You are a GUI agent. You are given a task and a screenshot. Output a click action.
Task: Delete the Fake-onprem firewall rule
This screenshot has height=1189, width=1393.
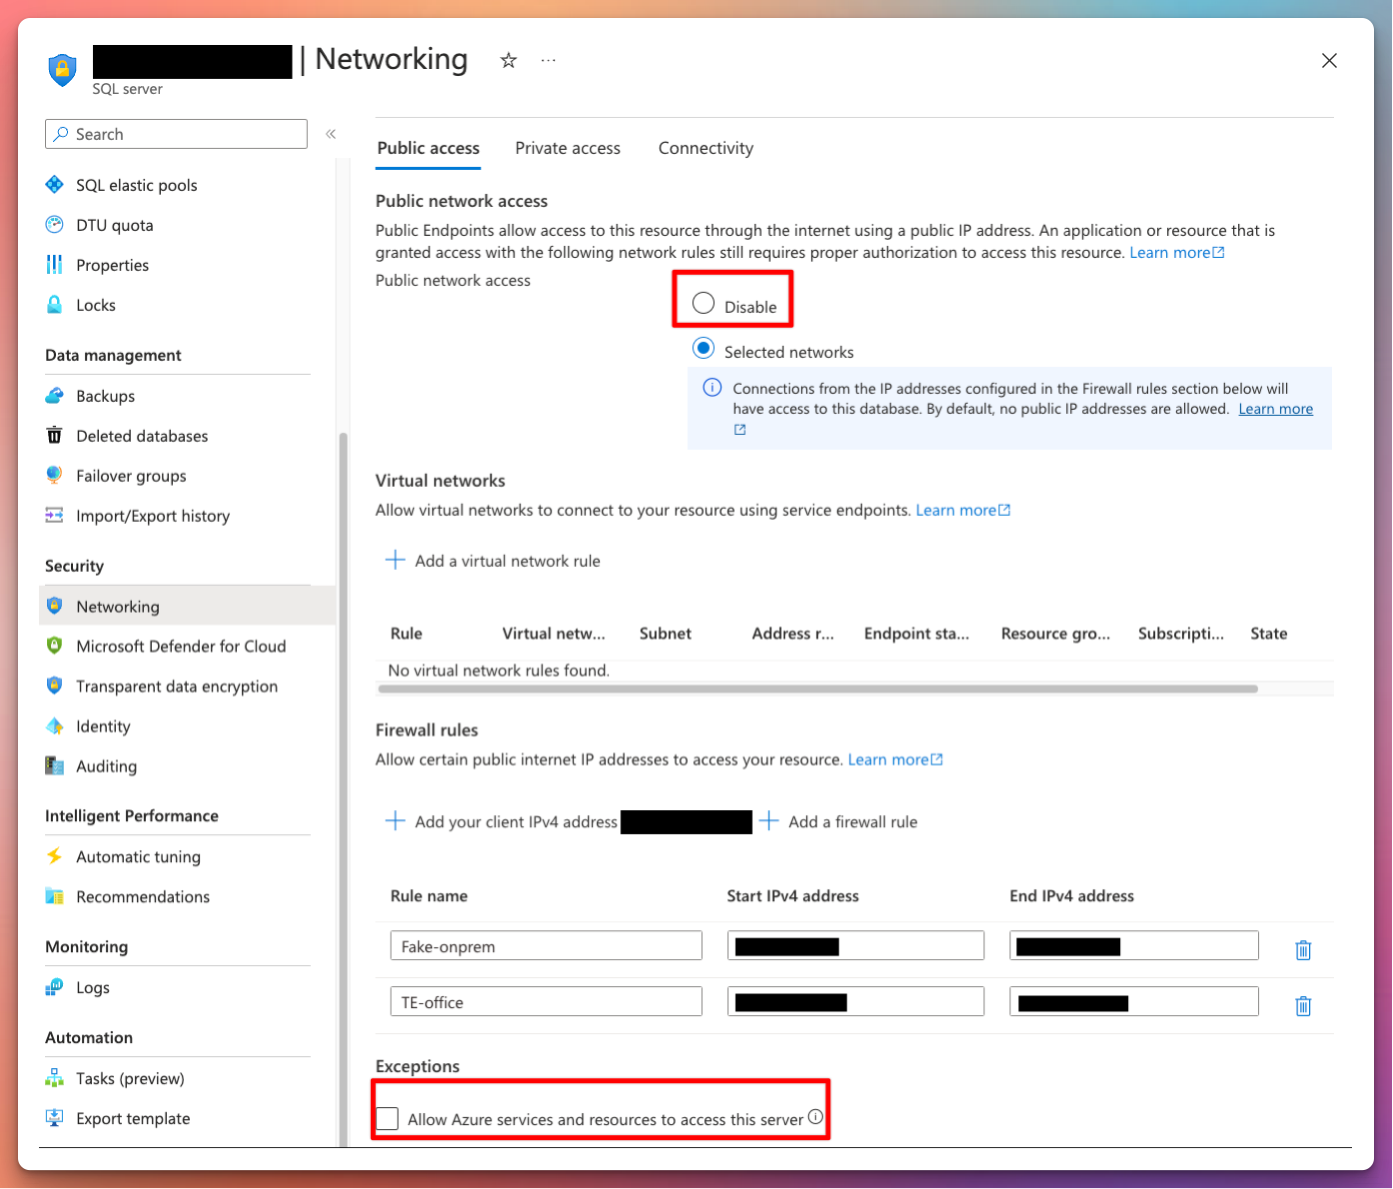[x=1303, y=950]
